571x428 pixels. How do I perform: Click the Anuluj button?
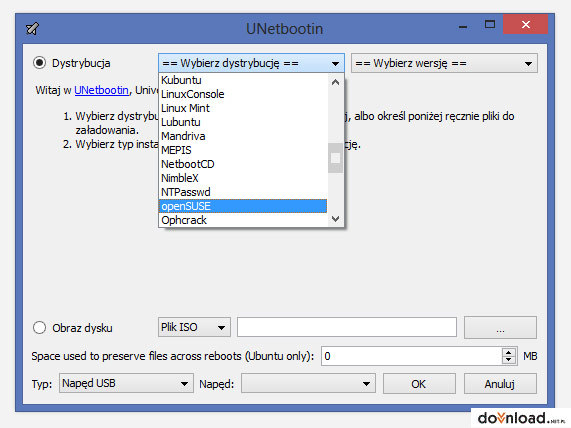point(500,384)
